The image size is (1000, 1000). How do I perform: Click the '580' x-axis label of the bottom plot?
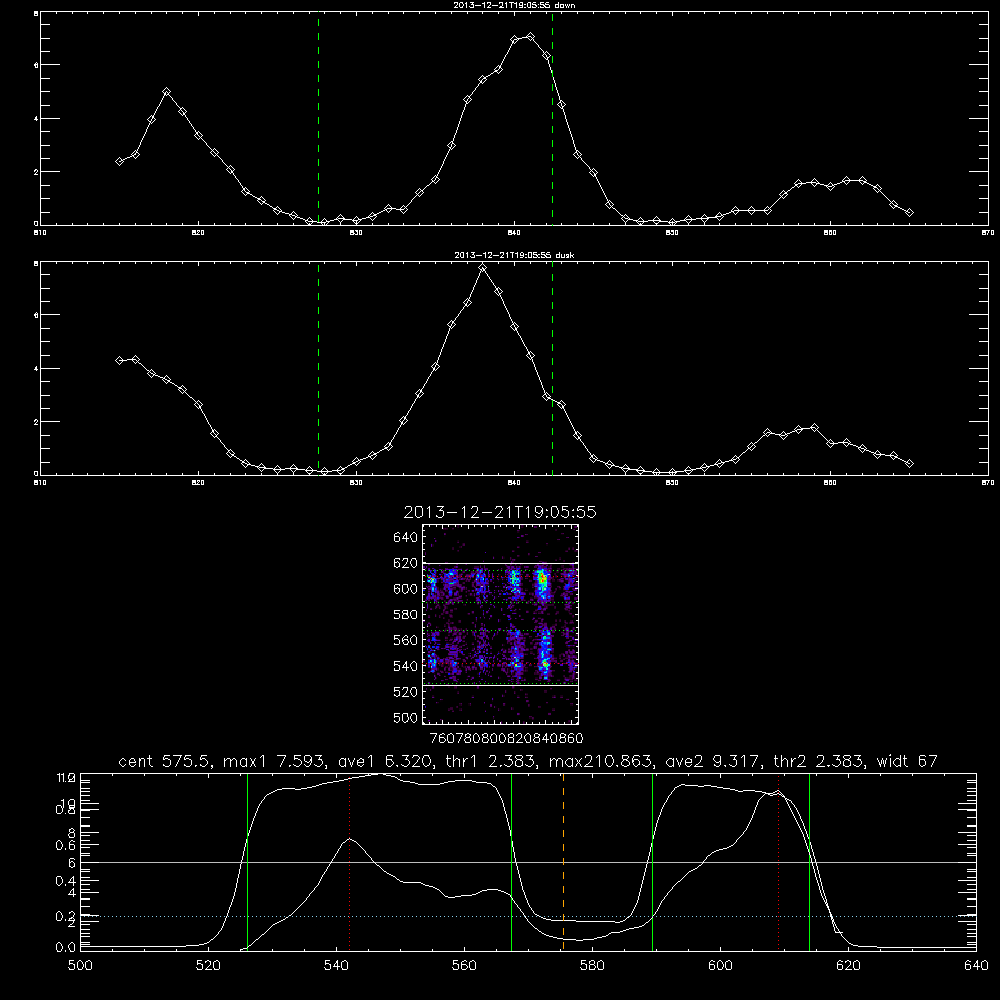(x=592, y=966)
